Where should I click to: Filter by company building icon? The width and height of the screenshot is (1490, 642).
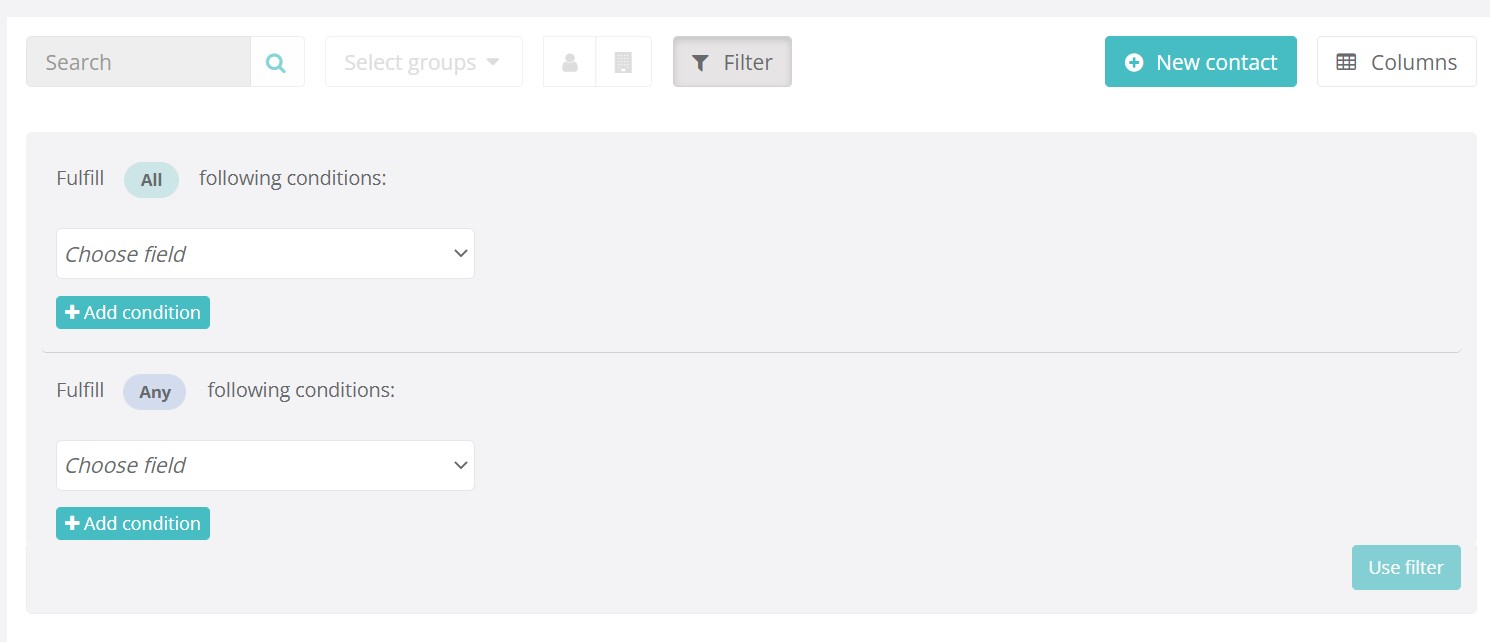(x=624, y=62)
